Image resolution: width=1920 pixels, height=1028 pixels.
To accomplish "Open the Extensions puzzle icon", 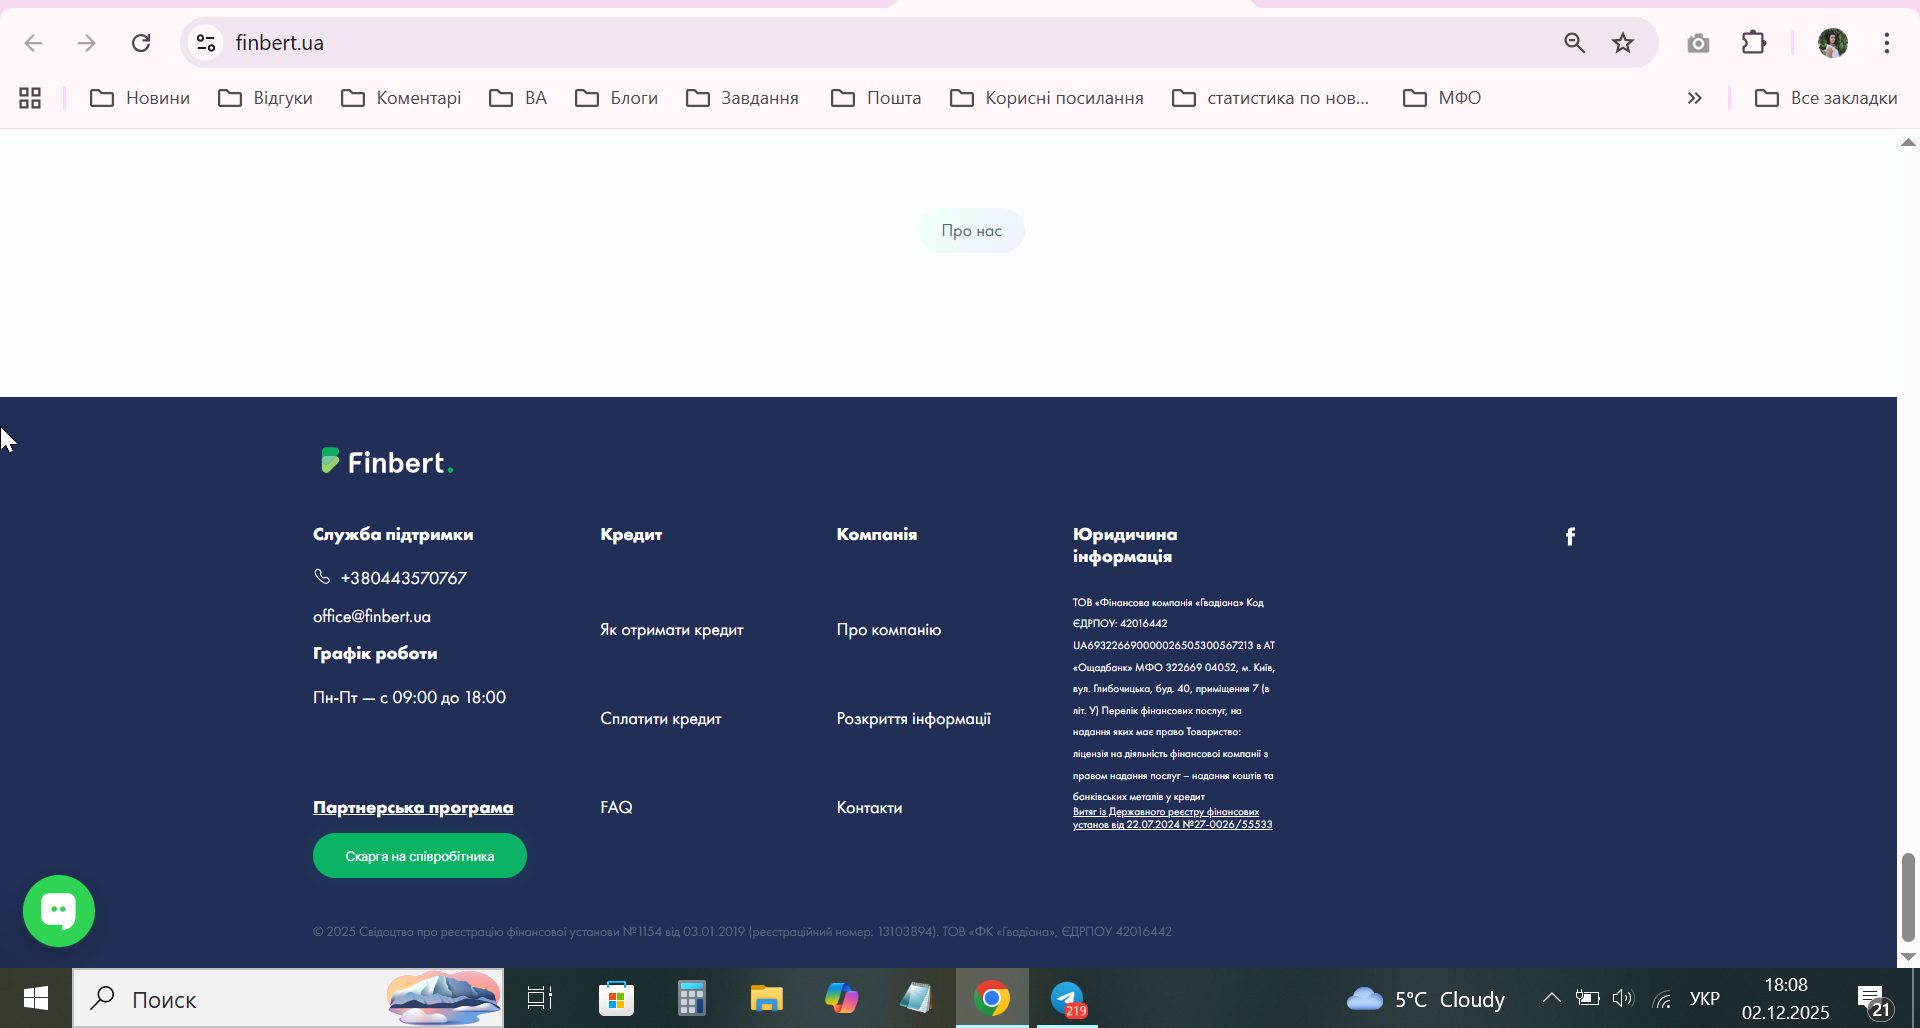I will (1754, 43).
